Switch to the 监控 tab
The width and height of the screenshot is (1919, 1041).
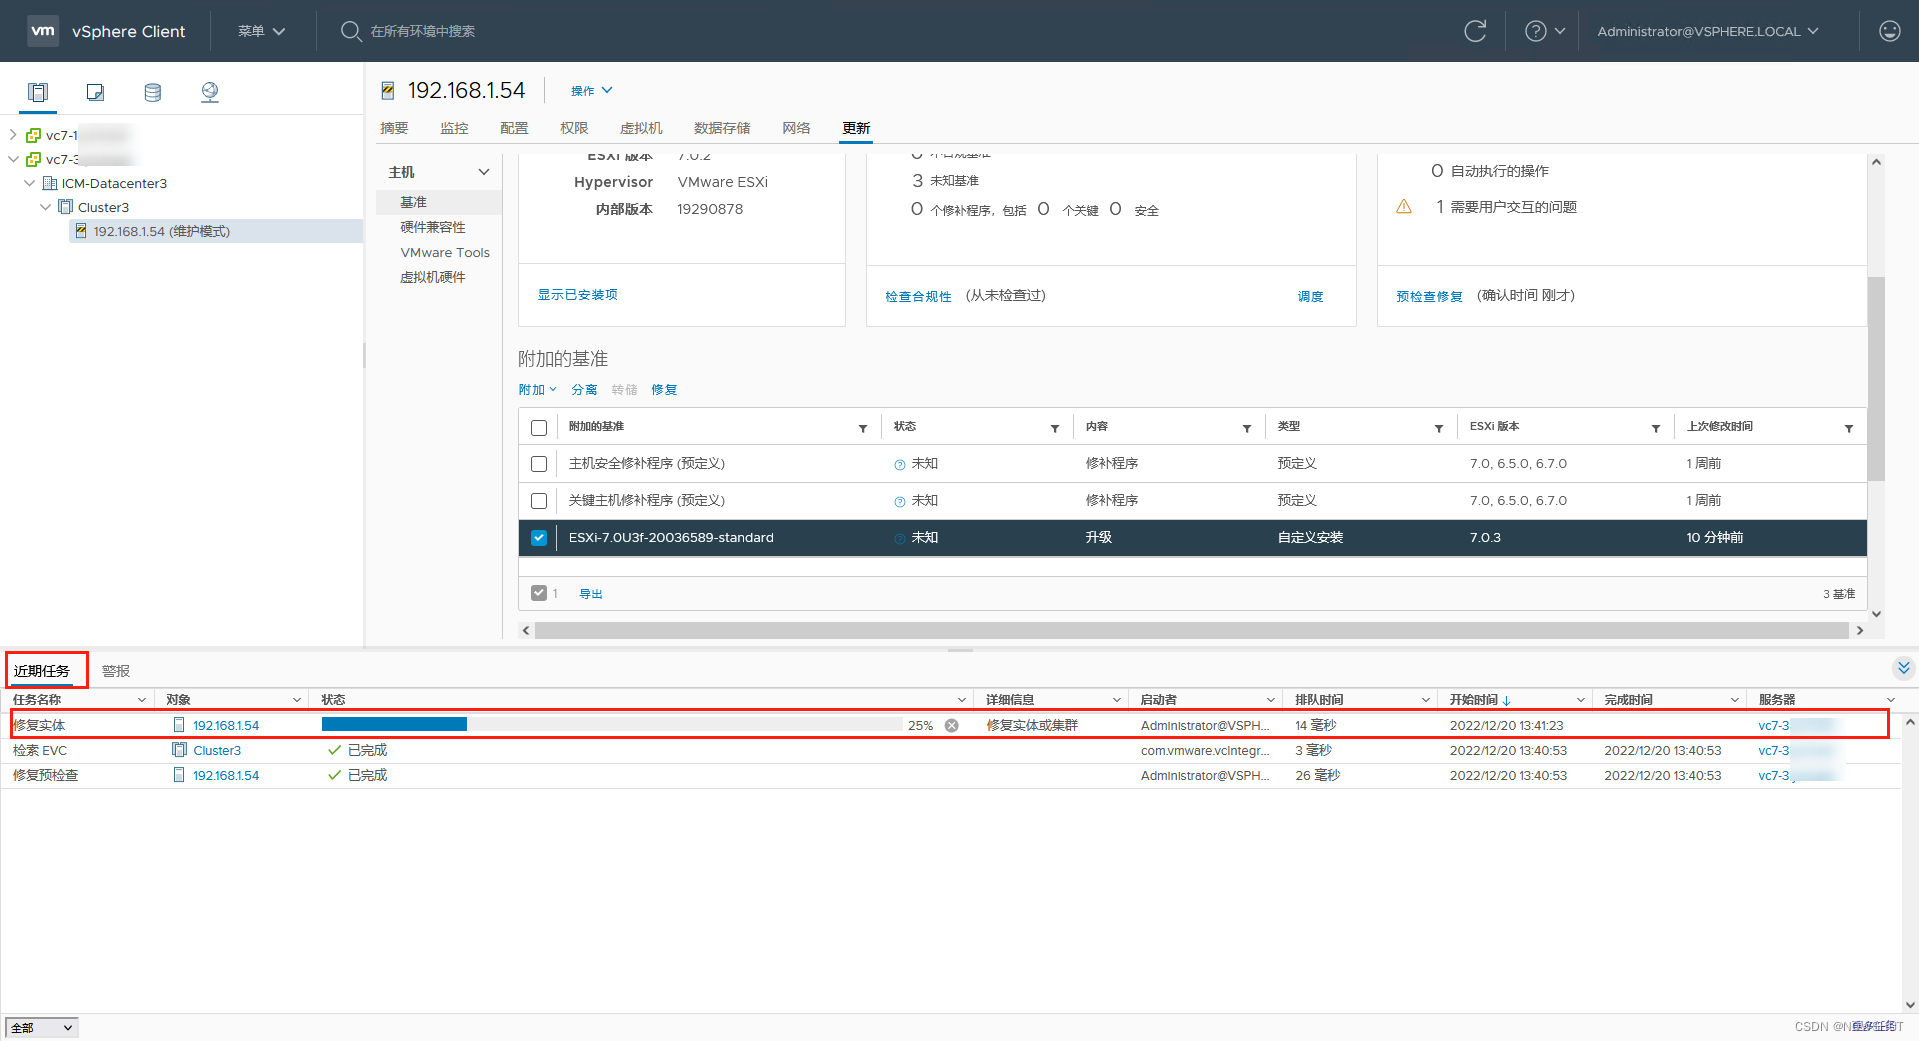454,128
